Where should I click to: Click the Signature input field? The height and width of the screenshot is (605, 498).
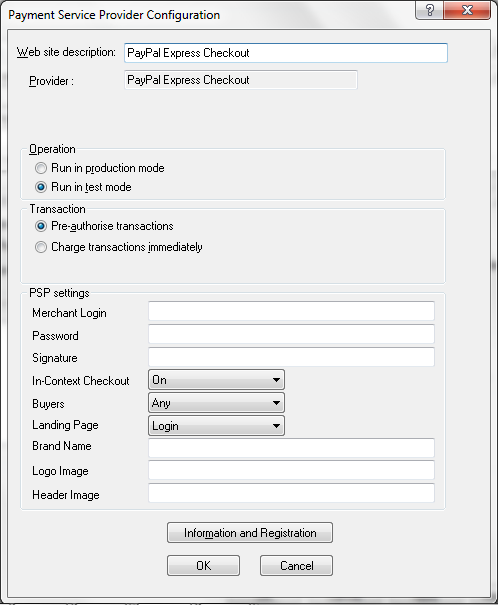(x=292, y=357)
